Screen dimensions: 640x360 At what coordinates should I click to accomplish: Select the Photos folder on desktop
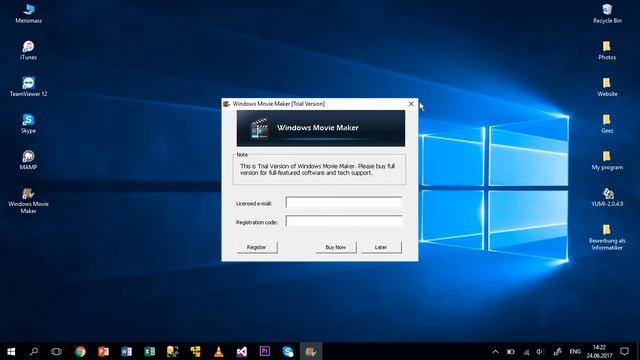pos(607,50)
